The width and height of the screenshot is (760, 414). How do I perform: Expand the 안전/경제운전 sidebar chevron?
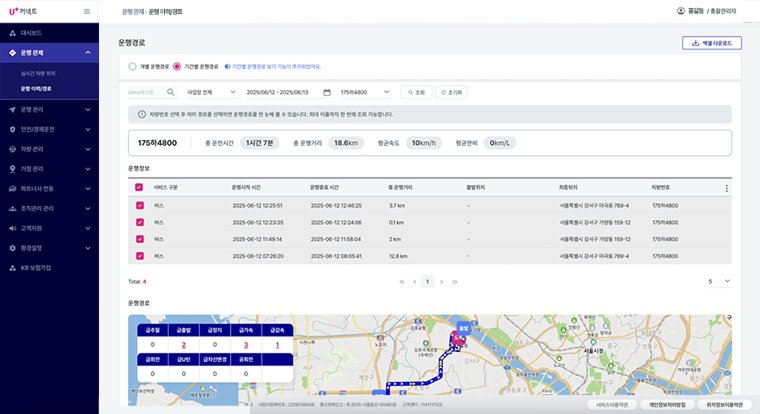click(88, 129)
